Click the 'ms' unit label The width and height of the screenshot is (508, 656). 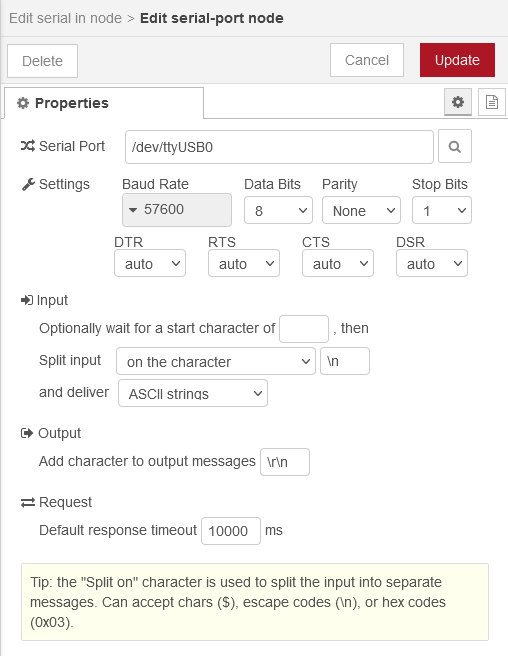274,530
